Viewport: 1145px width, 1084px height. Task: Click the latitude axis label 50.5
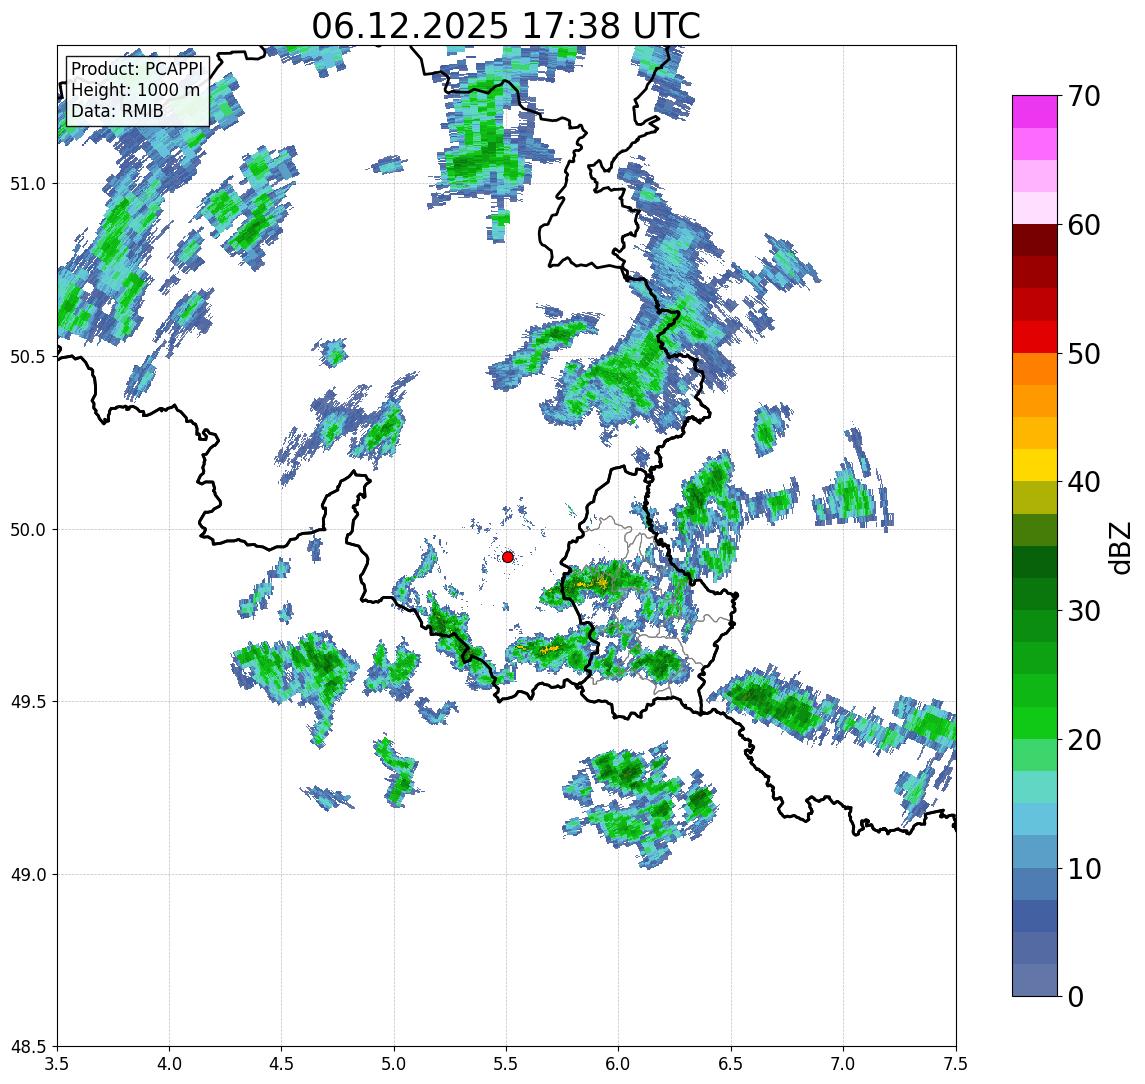(28, 356)
